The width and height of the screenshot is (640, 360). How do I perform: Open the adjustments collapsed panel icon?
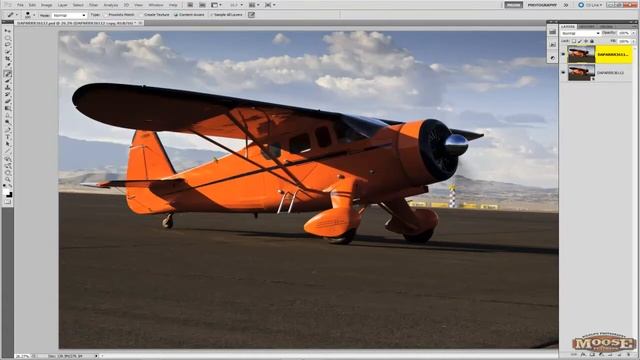(x=552, y=58)
